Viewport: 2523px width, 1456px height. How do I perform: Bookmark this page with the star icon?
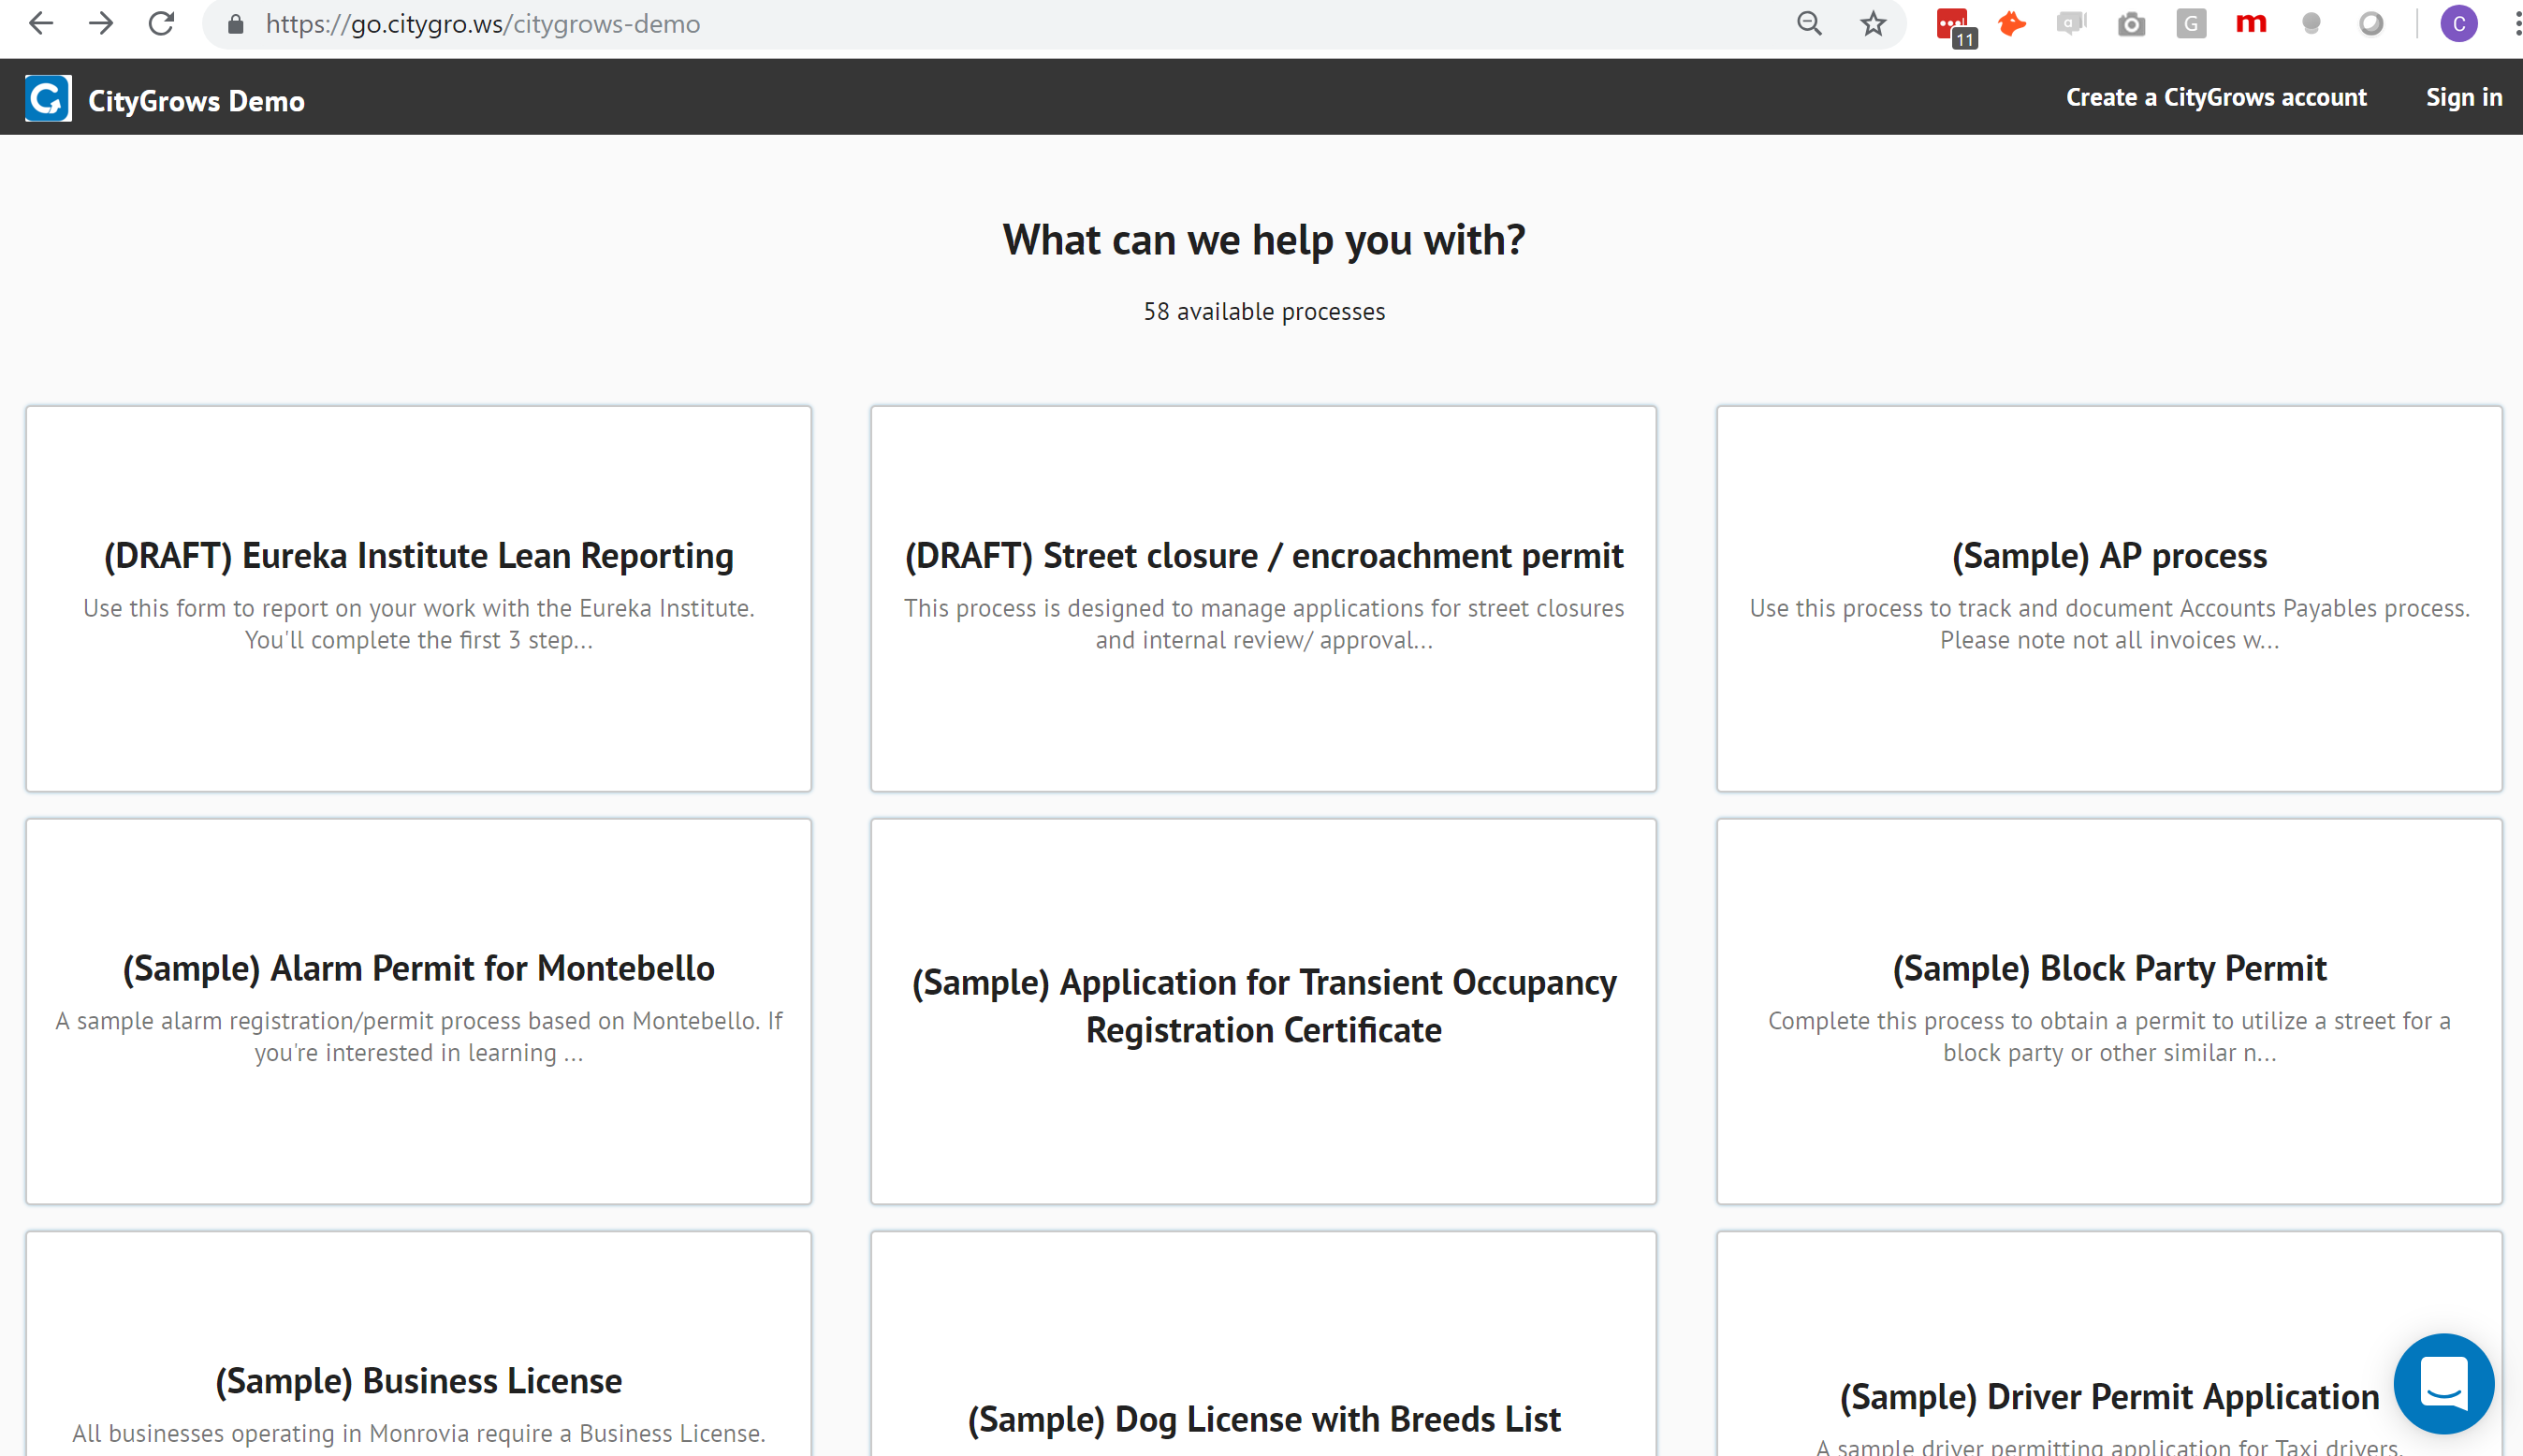pos(1873,23)
